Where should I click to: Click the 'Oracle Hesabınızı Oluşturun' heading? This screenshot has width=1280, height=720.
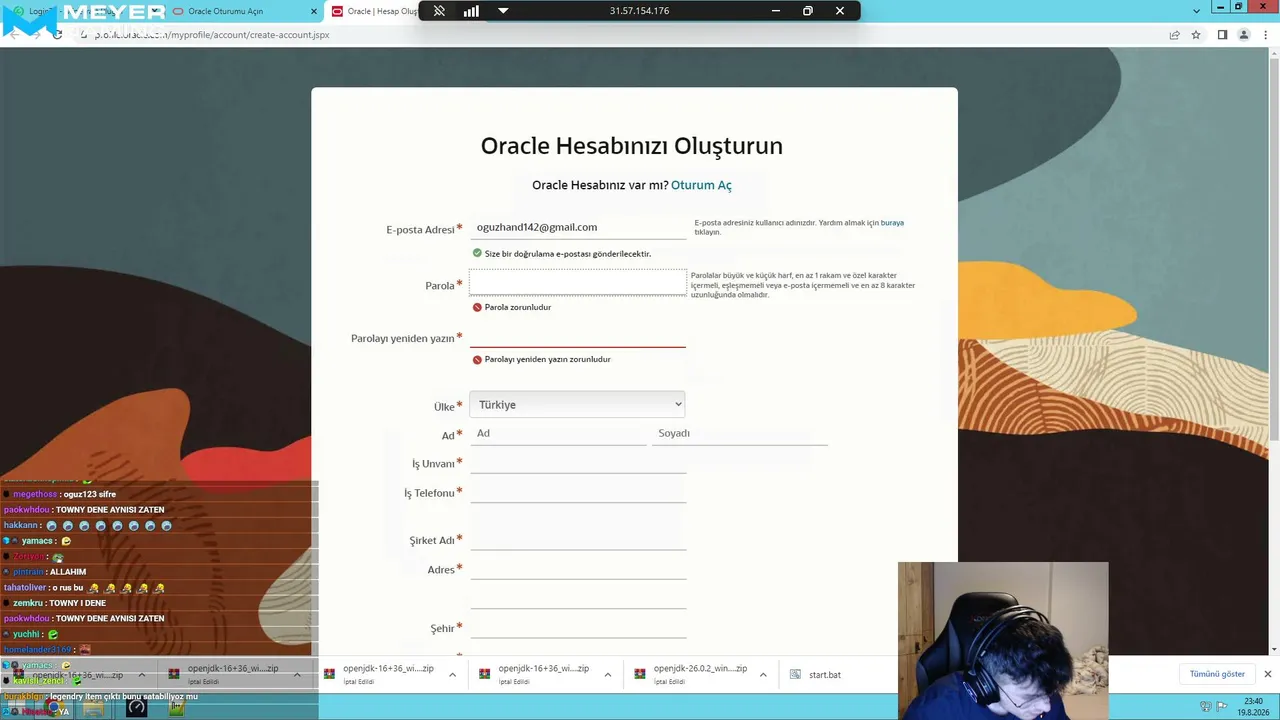(632, 146)
